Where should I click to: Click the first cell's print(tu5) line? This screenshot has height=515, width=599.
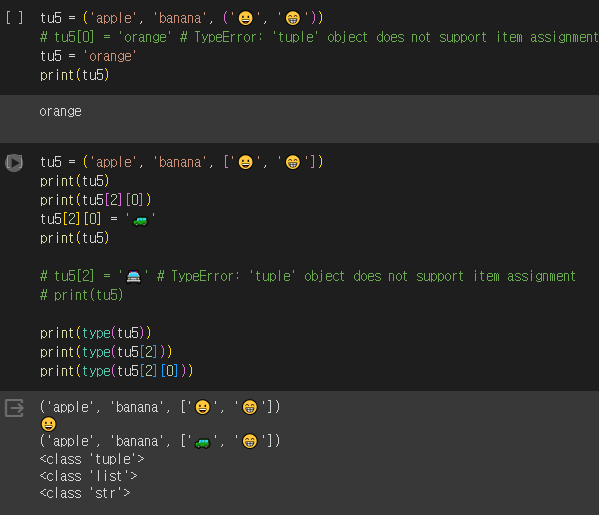coord(74,75)
